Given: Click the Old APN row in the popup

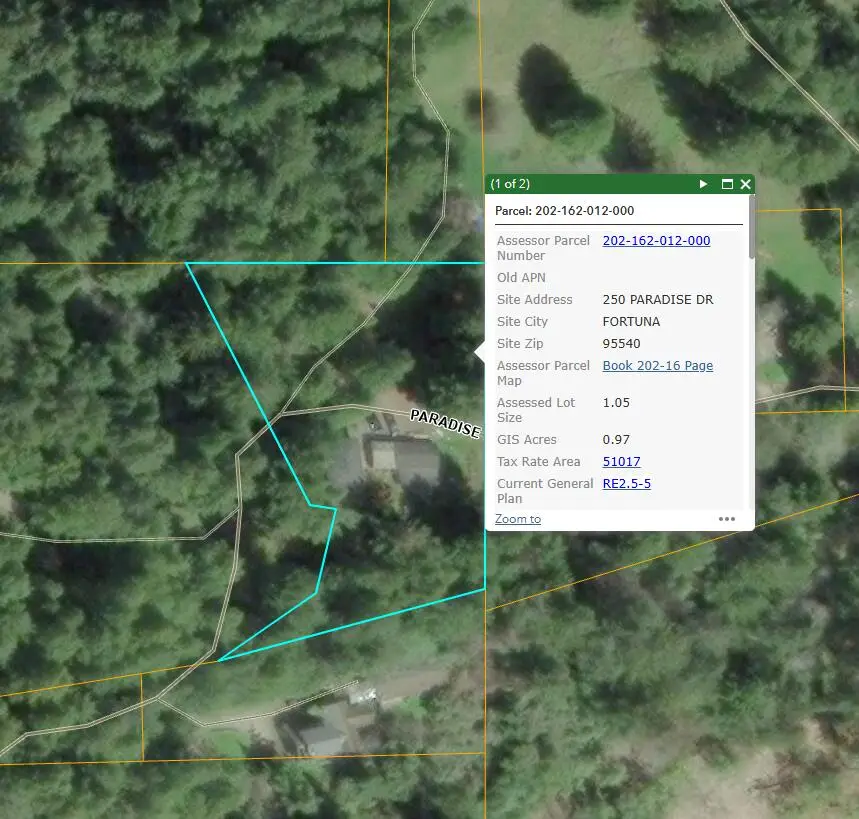Looking at the screenshot, I should coord(521,277).
